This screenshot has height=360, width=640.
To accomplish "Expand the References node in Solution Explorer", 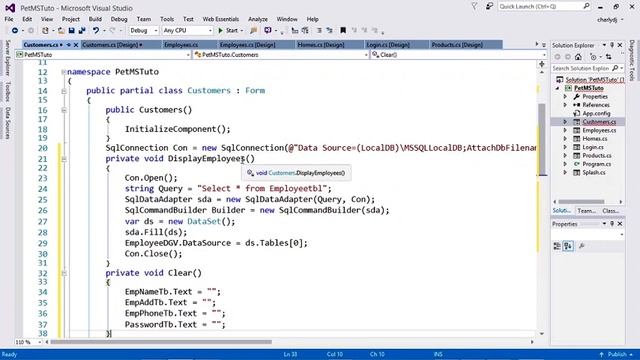I will coord(565,105).
